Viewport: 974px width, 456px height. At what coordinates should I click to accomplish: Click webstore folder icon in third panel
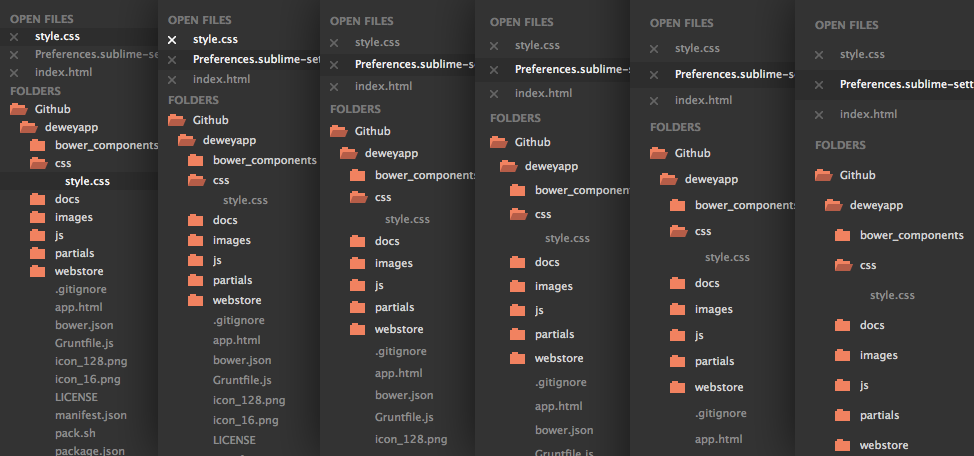[x=358, y=329]
